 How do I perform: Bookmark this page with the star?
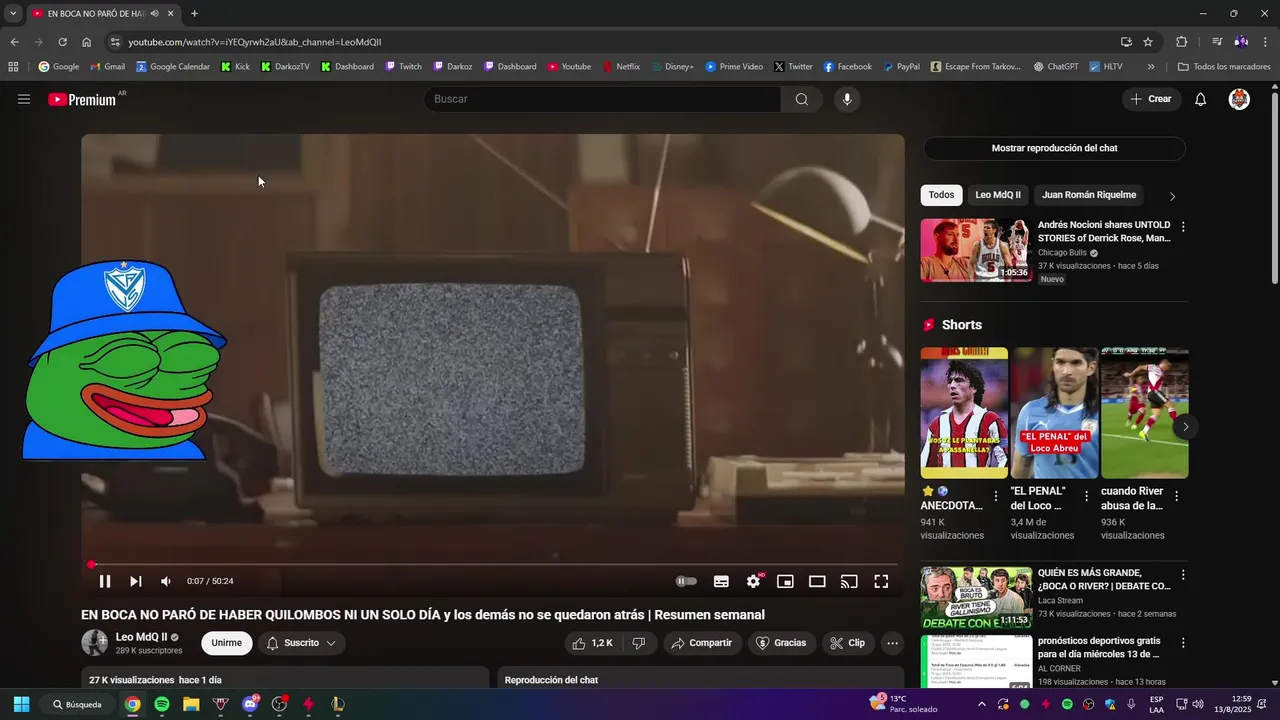click(x=1148, y=42)
